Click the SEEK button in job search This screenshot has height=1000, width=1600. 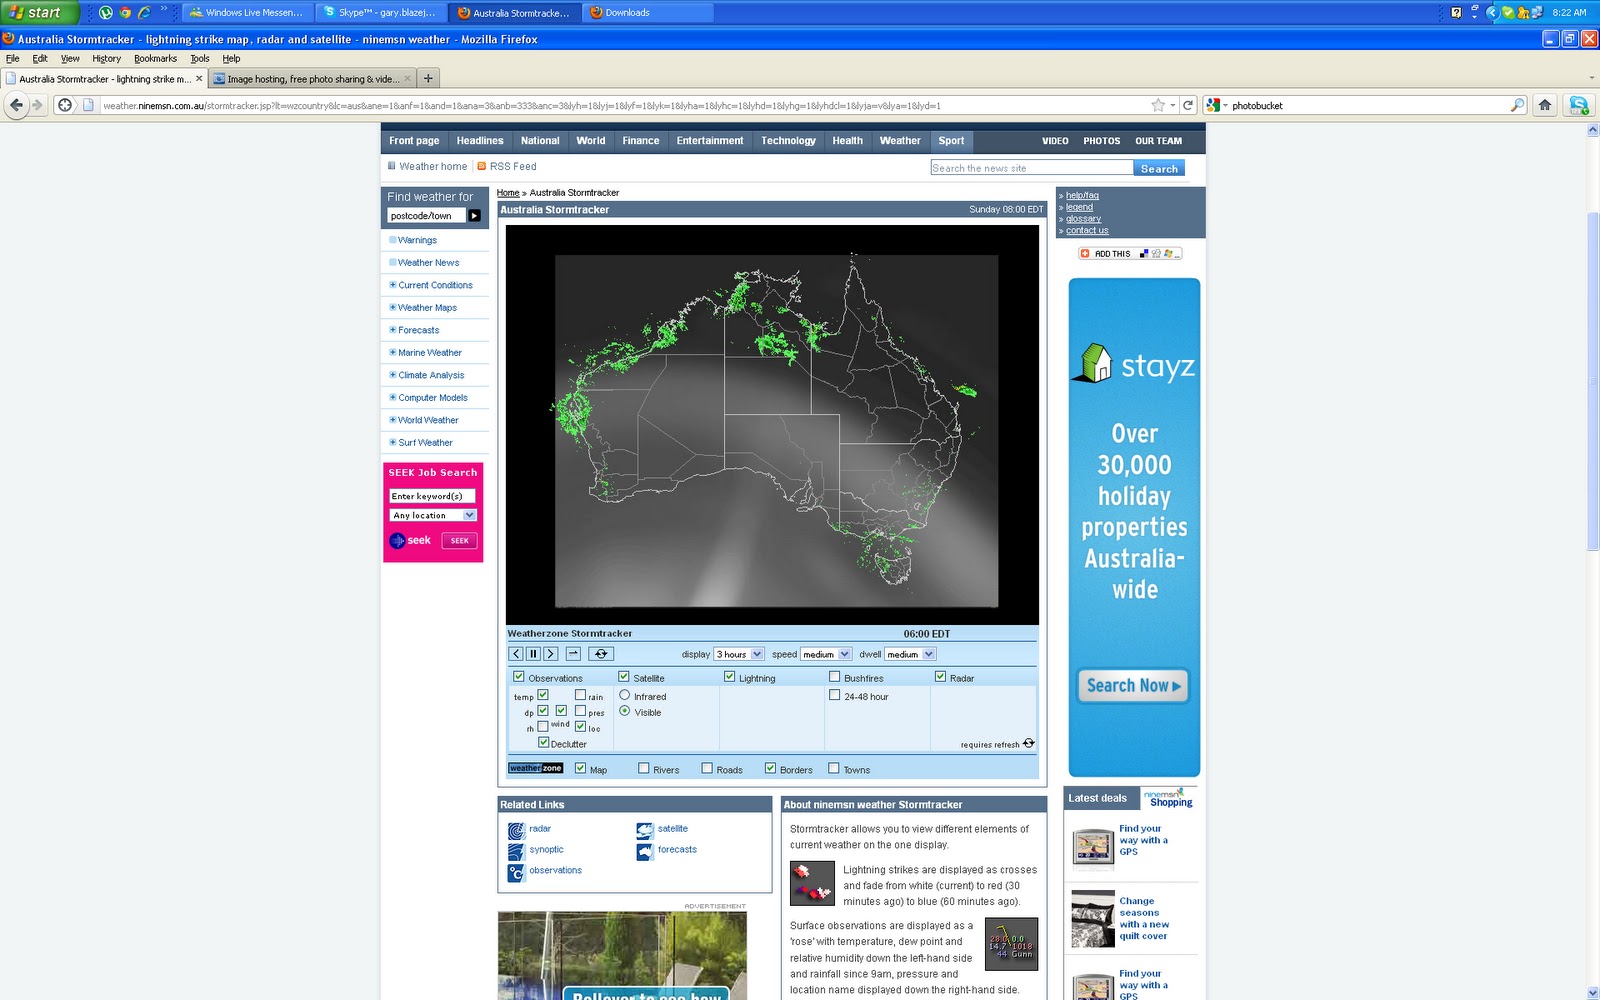(459, 540)
